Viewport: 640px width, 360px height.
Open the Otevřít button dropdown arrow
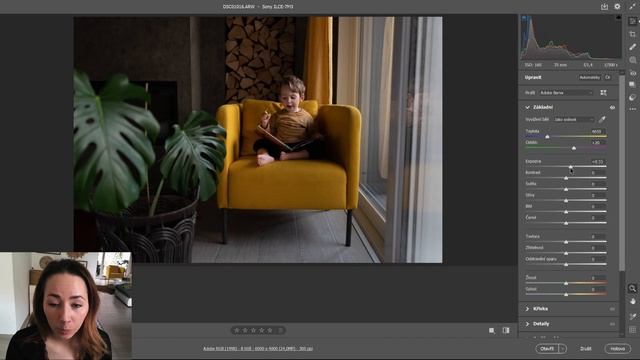(x=563, y=349)
